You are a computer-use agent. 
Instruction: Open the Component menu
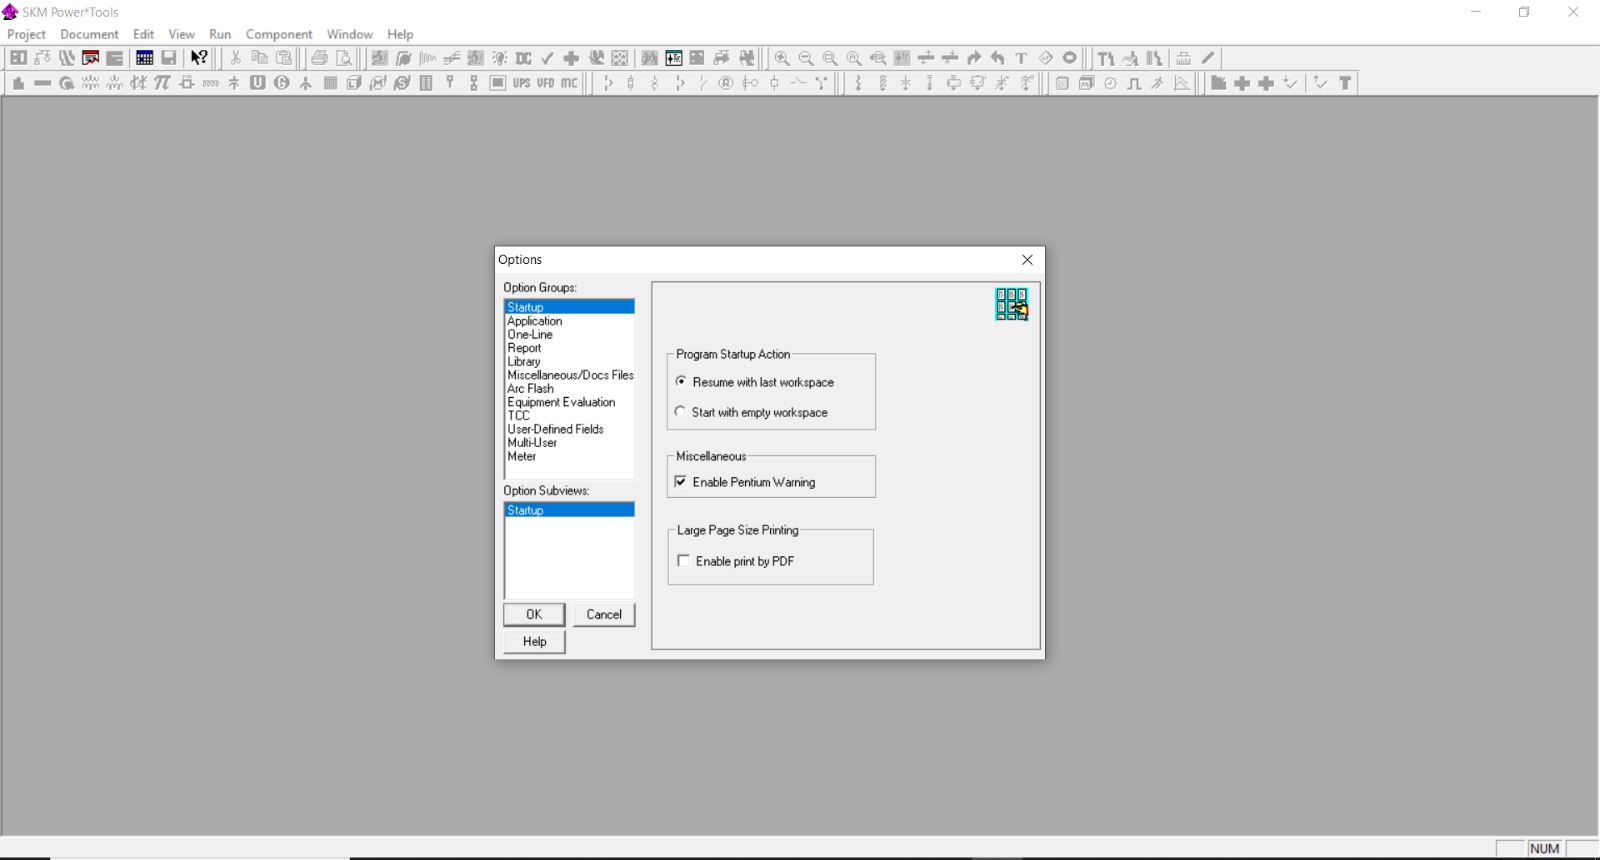pyautogui.click(x=279, y=34)
